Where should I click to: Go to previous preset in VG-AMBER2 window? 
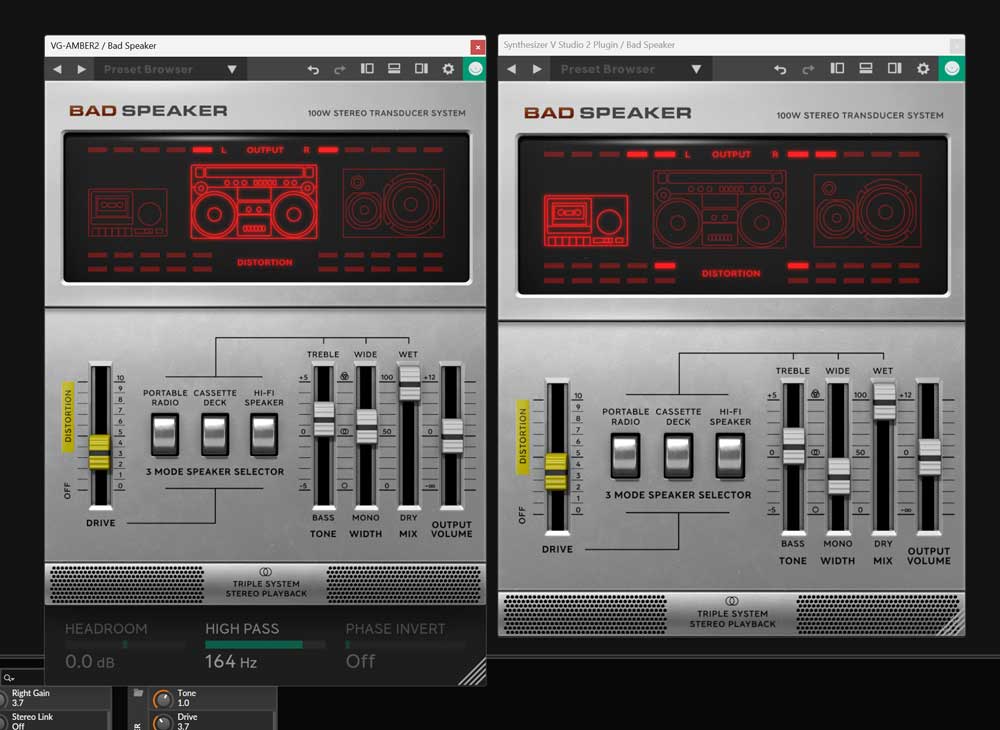57,69
